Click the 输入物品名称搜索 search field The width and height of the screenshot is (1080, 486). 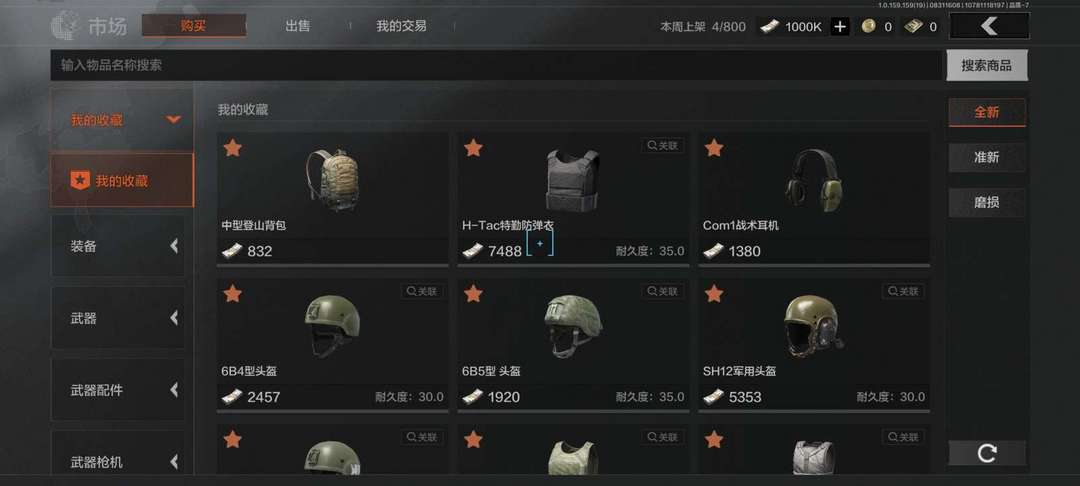496,65
